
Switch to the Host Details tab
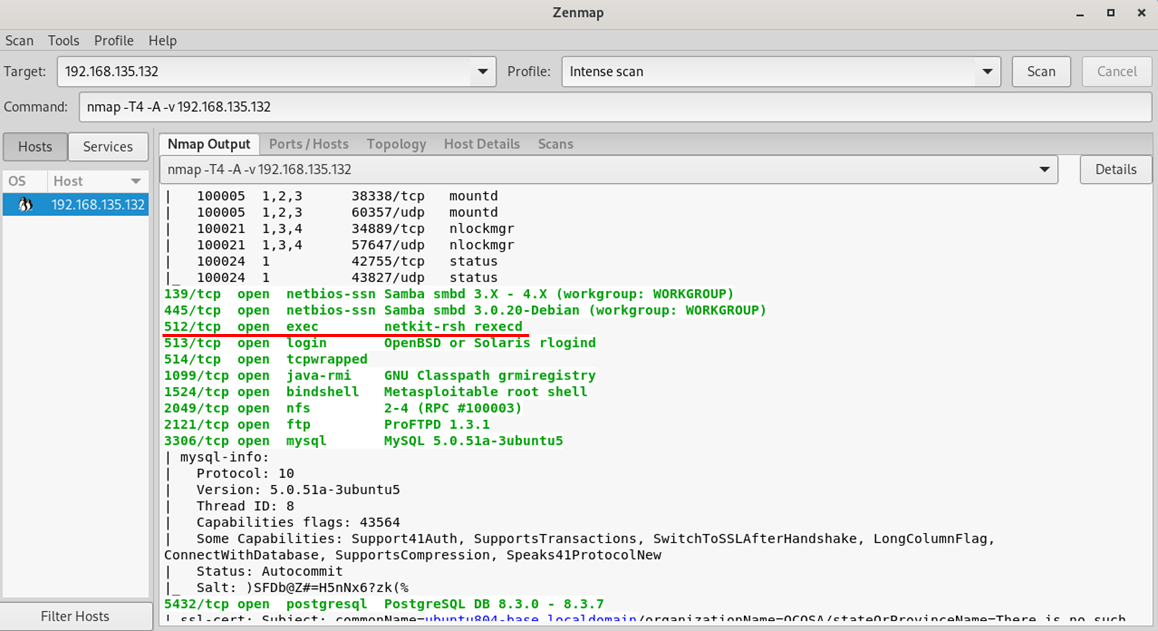(x=482, y=144)
